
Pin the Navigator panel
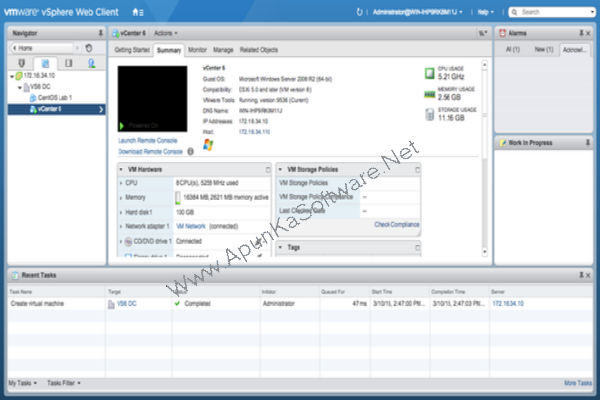coord(101,33)
